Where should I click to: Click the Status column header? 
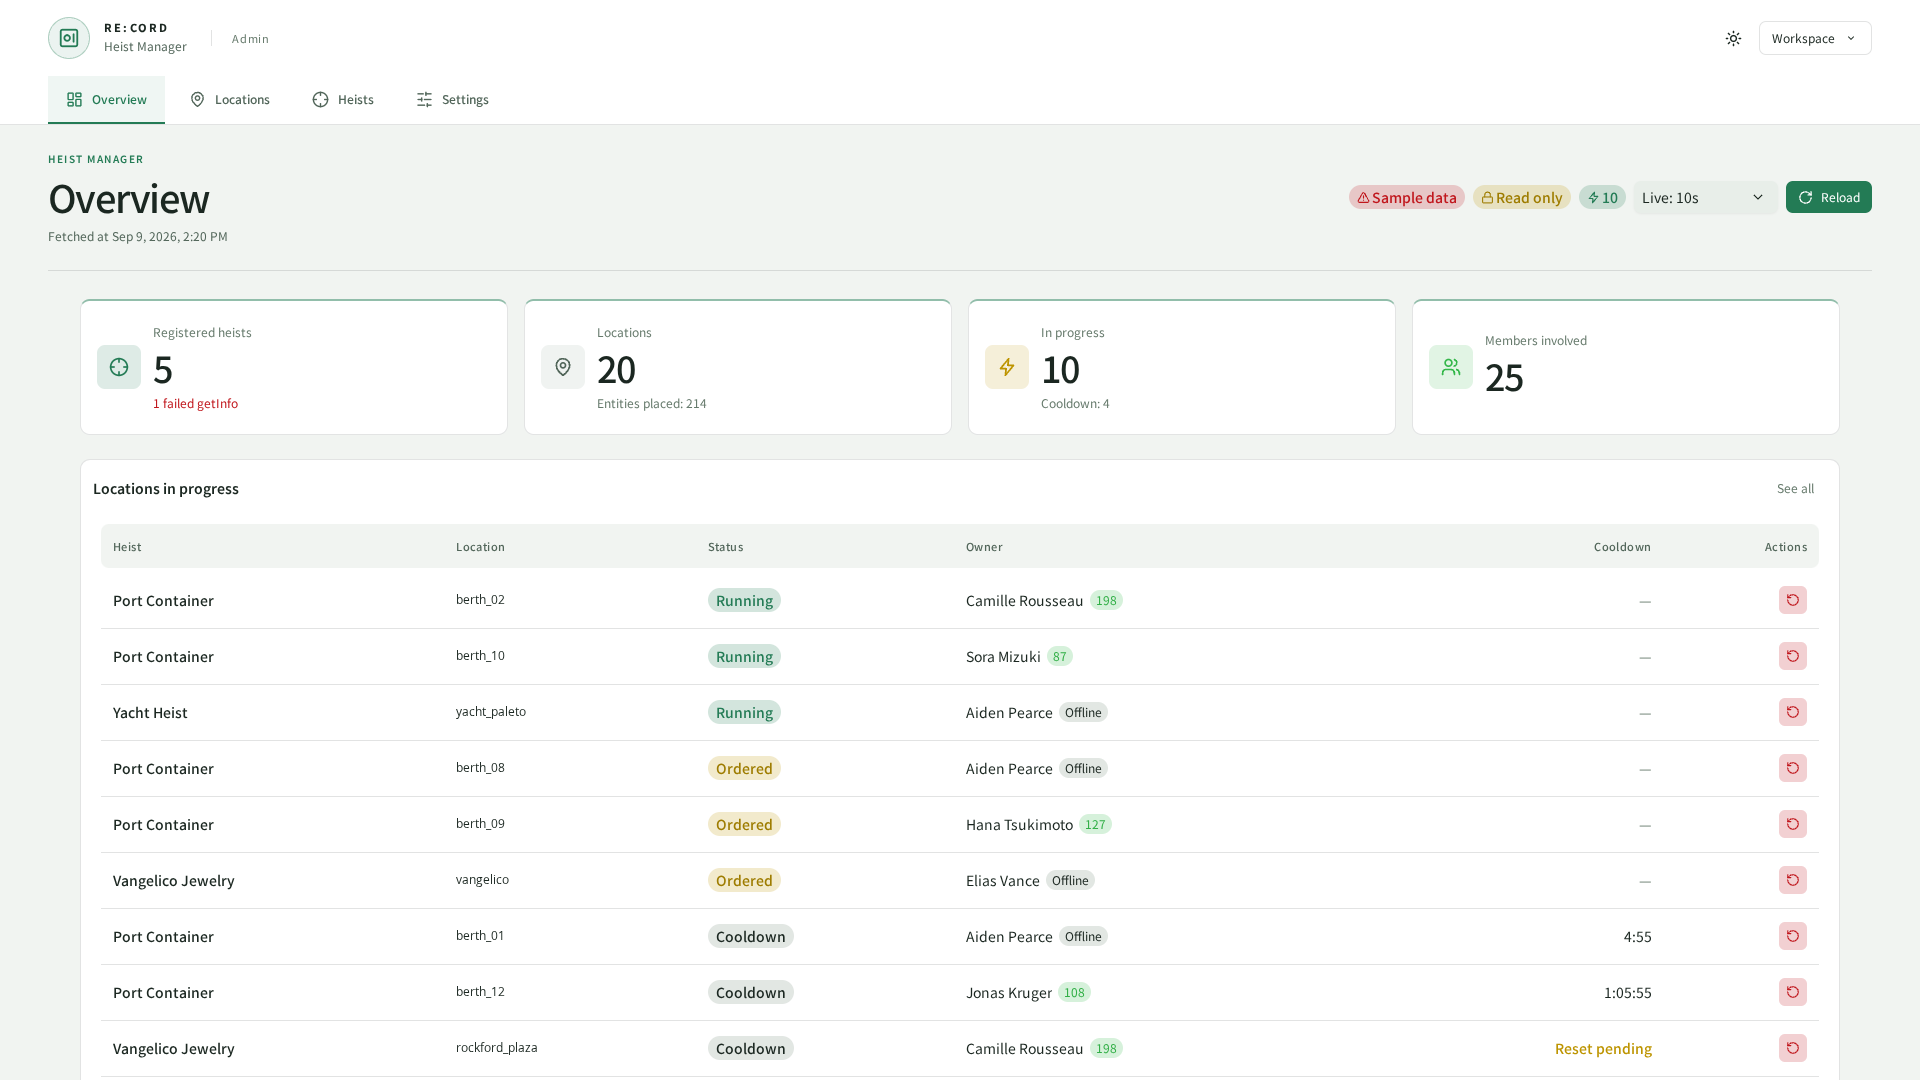(x=726, y=547)
